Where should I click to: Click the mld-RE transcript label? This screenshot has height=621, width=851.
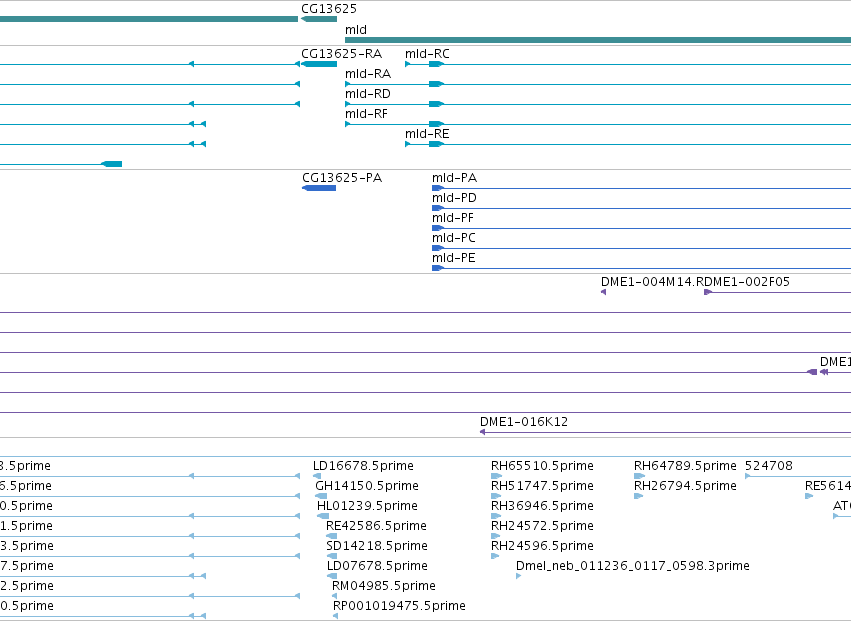coord(427,134)
